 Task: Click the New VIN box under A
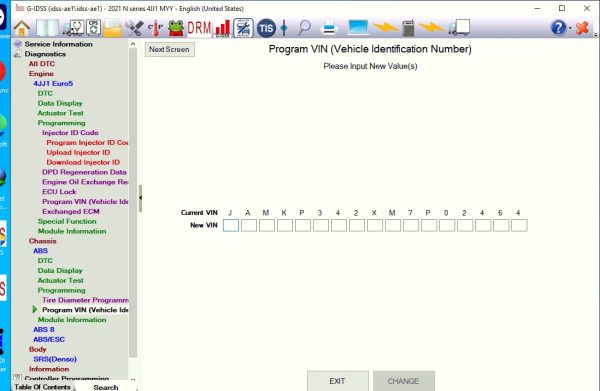pos(249,225)
